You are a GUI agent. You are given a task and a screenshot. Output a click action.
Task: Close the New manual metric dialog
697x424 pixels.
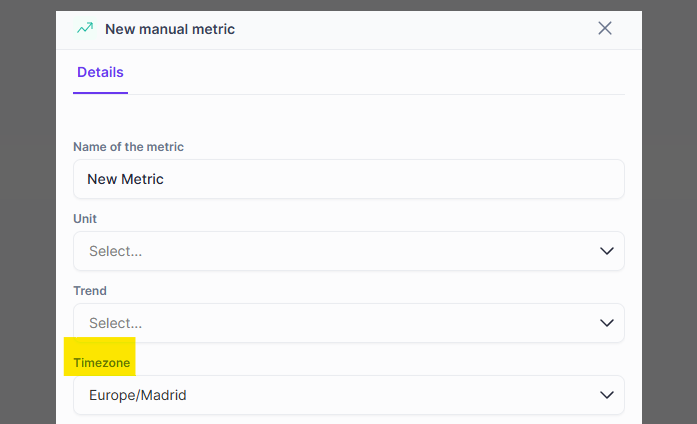(605, 29)
